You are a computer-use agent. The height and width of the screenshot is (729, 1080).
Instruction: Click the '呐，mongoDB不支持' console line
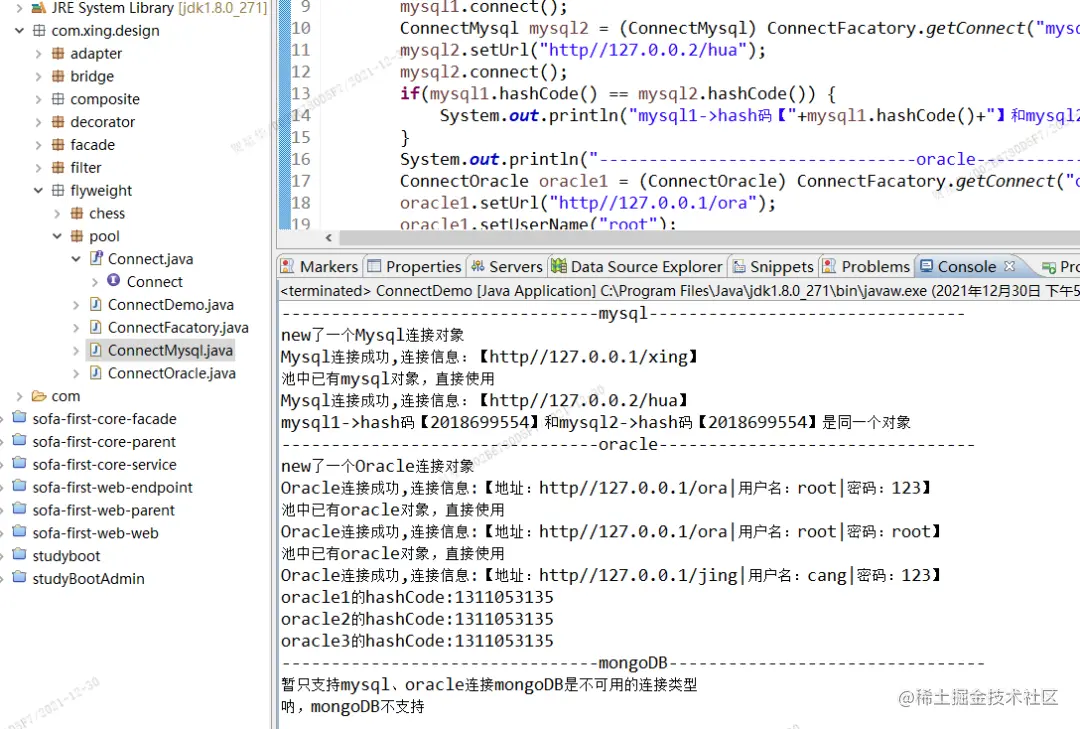(x=353, y=707)
